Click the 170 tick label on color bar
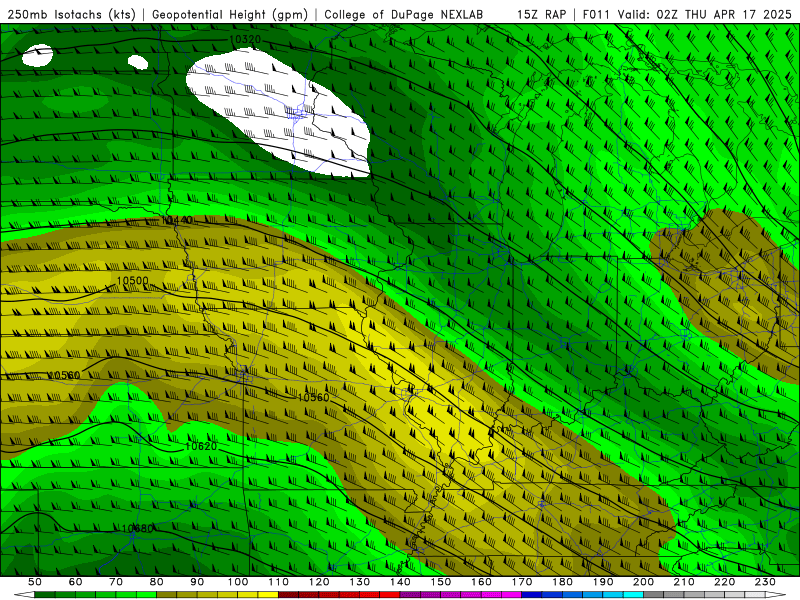The image size is (800, 600). [522, 582]
